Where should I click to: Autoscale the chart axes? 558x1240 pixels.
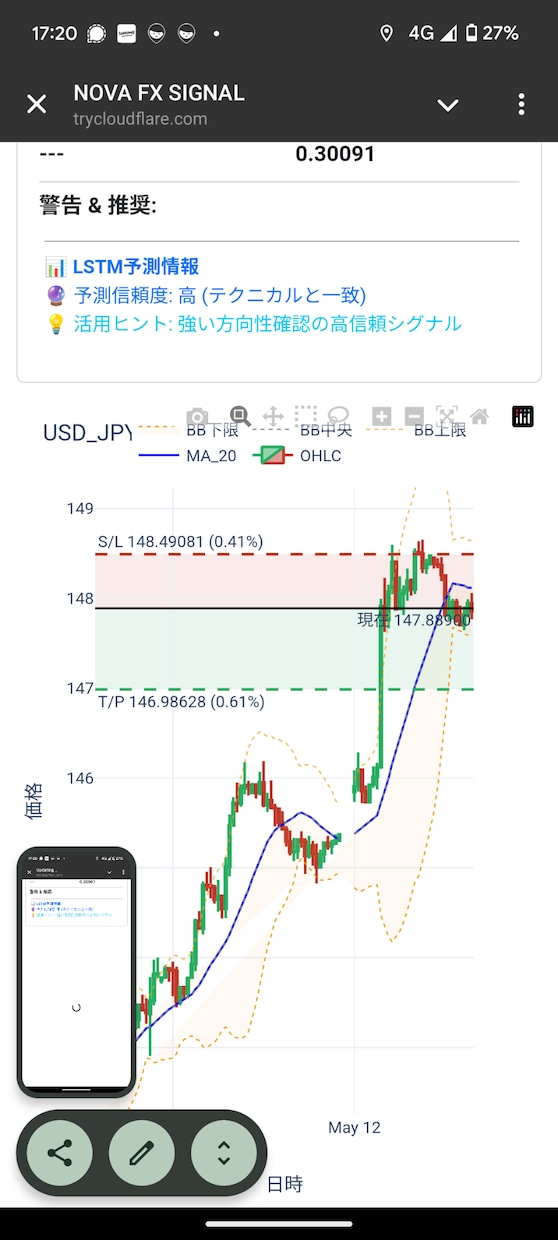coord(447,416)
